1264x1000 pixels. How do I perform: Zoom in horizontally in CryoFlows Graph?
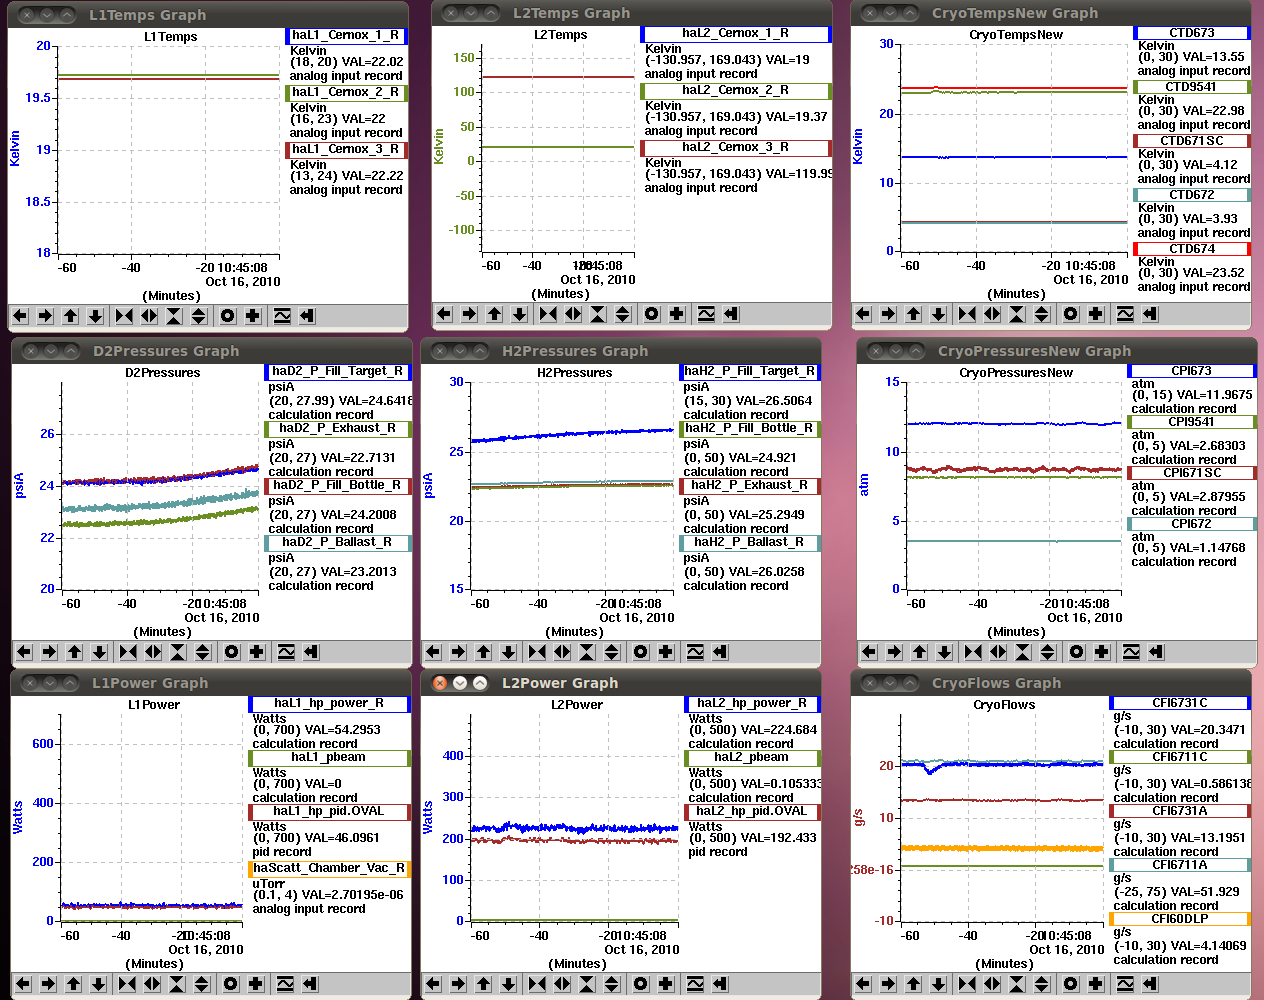point(967,984)
